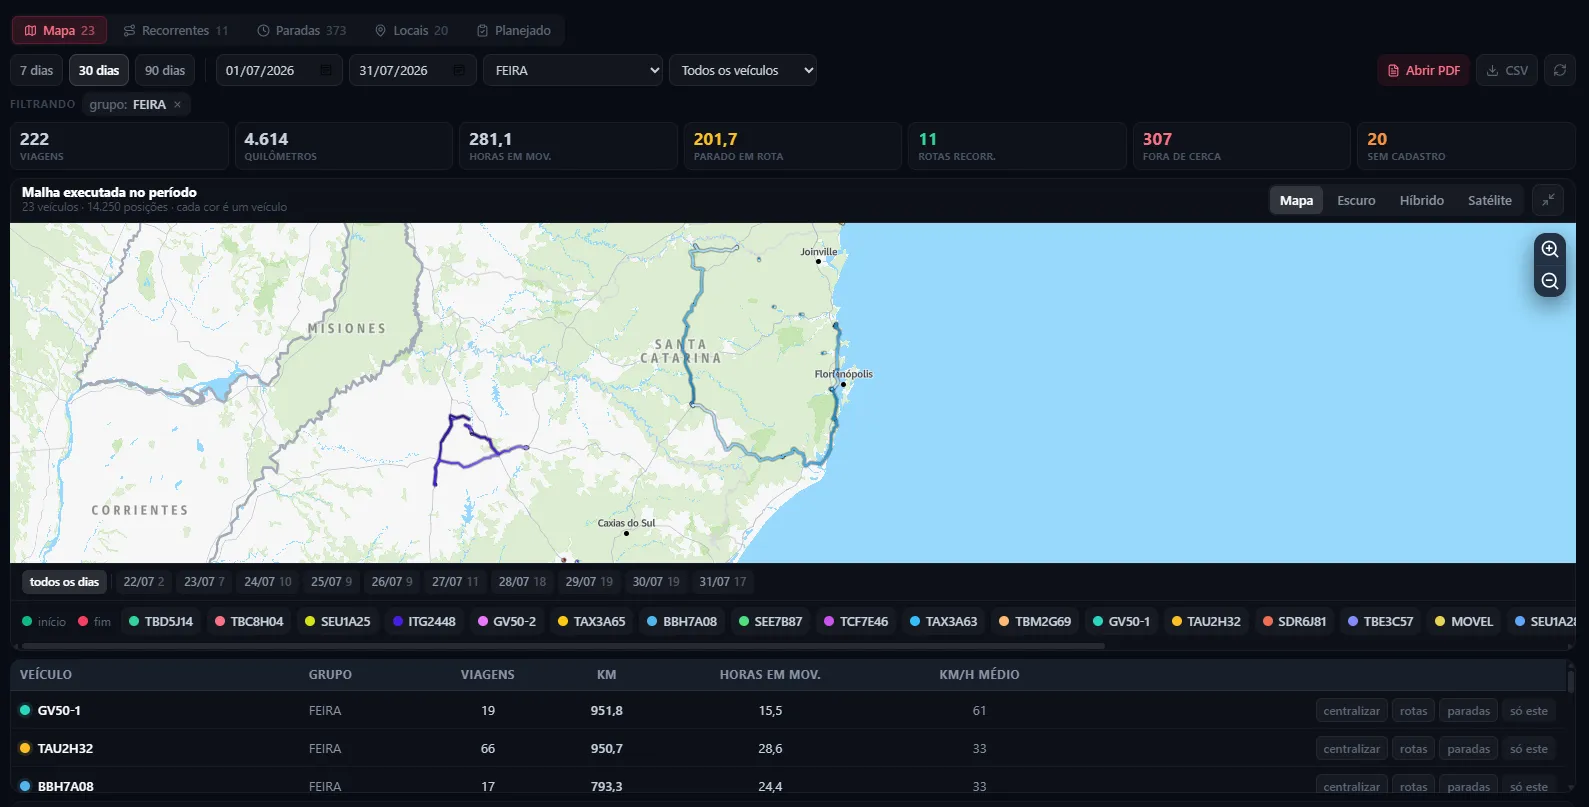Toggle vehicle TBM2G69 legend chip
The image size is (1589, 807).
click(1035, 621)
